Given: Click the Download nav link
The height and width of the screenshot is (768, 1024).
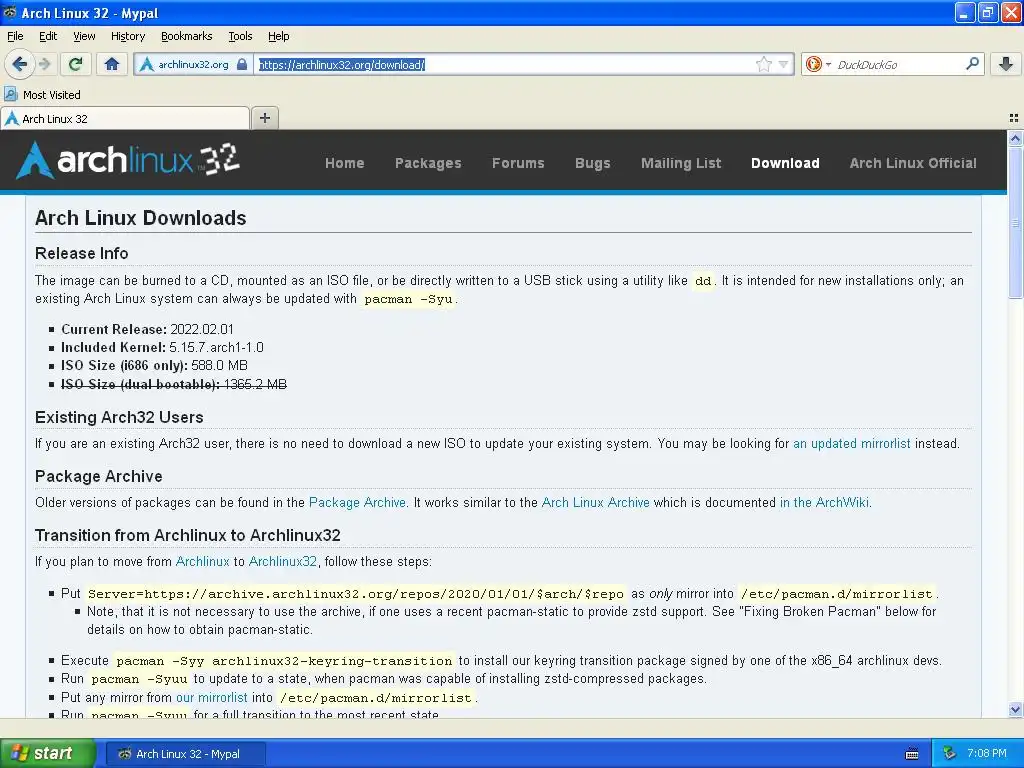Looking at the screenshot, I should [x=785, y=163].
